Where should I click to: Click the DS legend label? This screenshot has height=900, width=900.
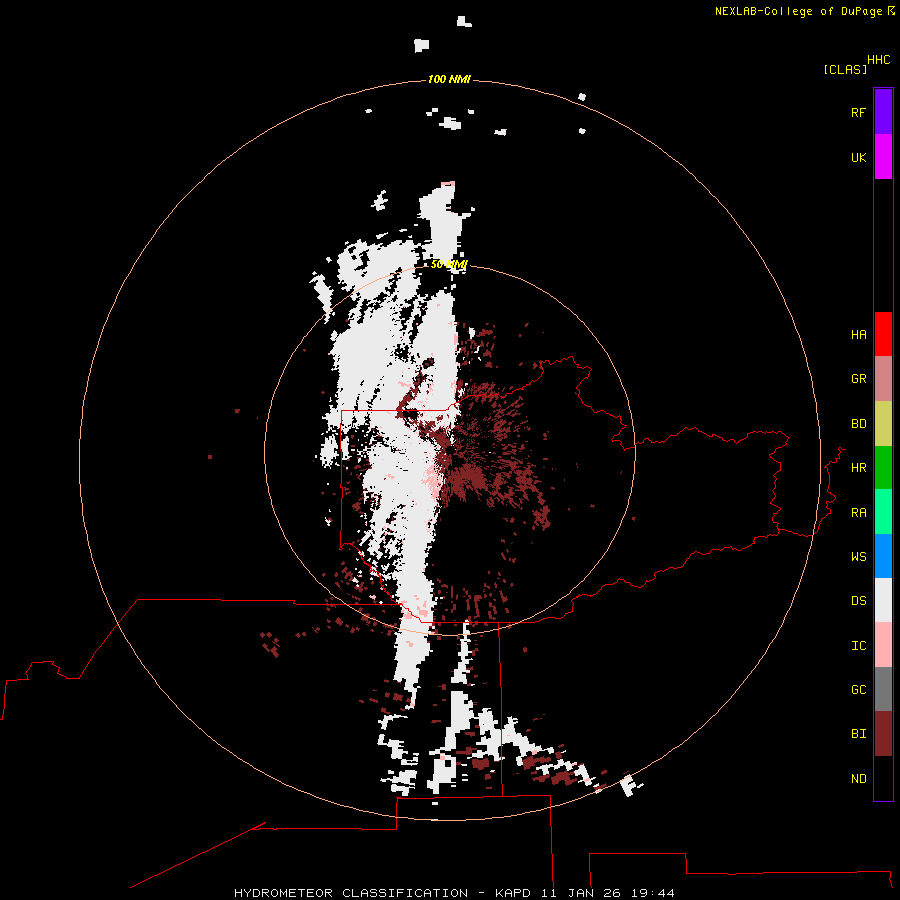(x=858, y=601)
